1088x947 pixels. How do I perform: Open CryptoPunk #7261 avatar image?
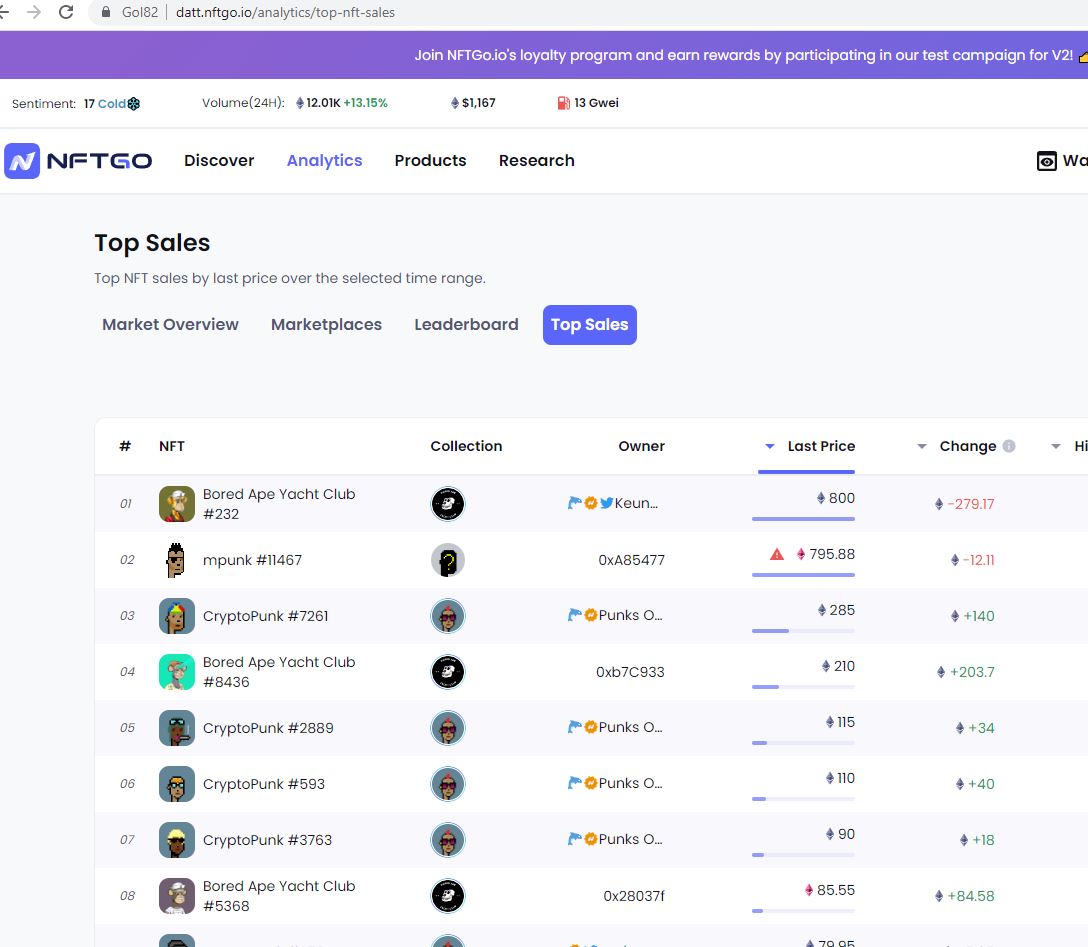pyautogui.click(x=177, y=616)
